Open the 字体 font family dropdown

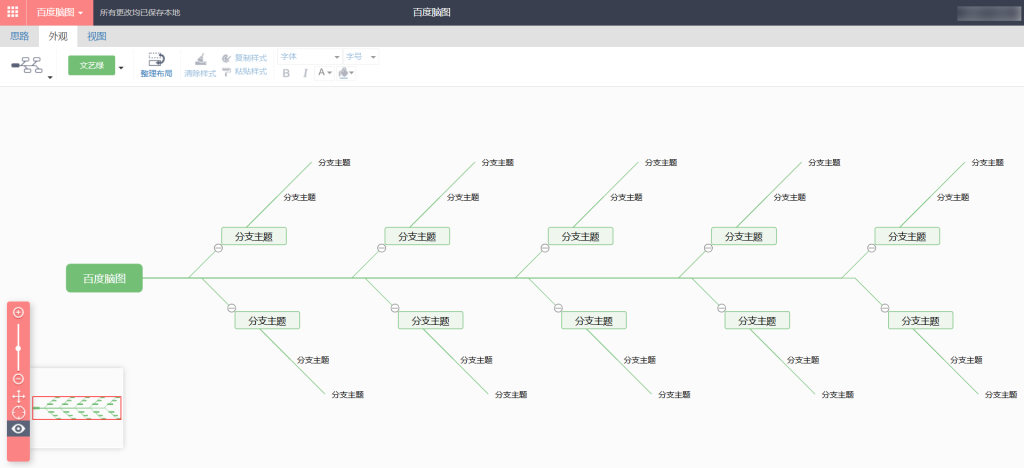[310, 57]
